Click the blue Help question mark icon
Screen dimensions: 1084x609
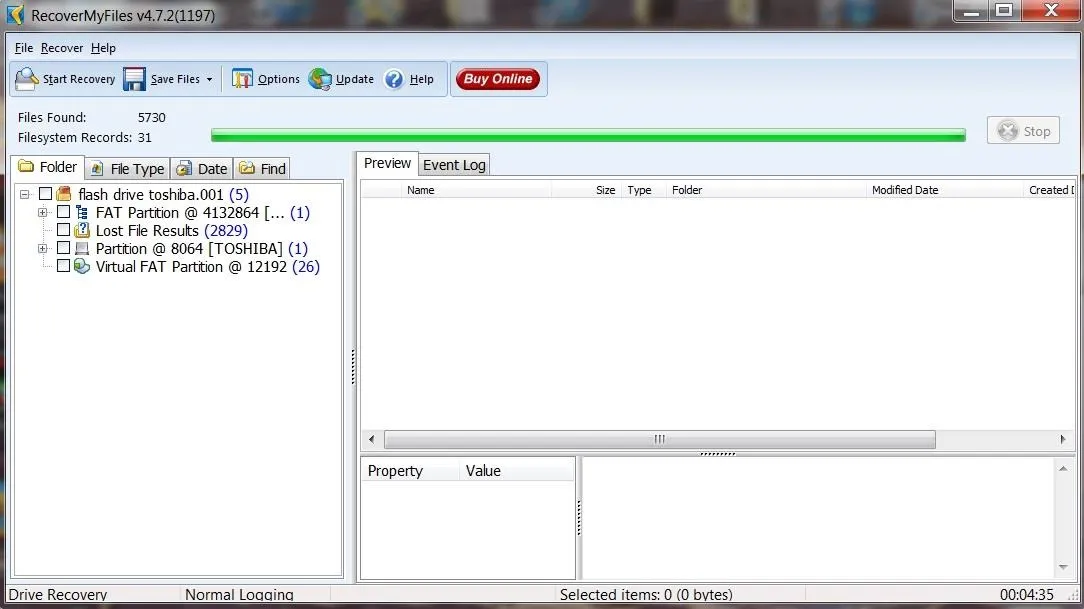394,79
